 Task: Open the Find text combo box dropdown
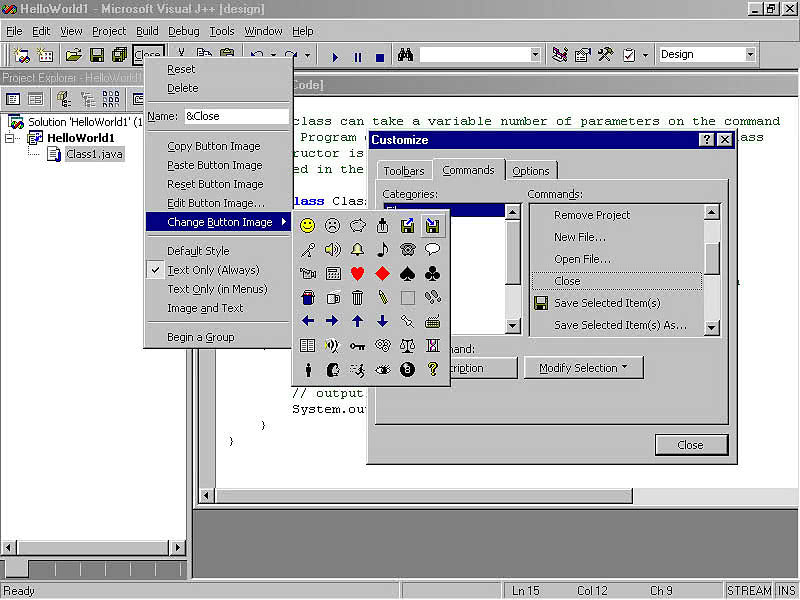tap(535, 54)
